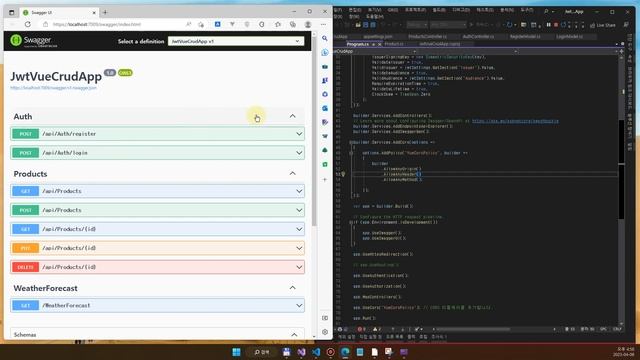This screenshot has height=360, width=640.
Task: Open a new browser tab
Action: (105, 13)
